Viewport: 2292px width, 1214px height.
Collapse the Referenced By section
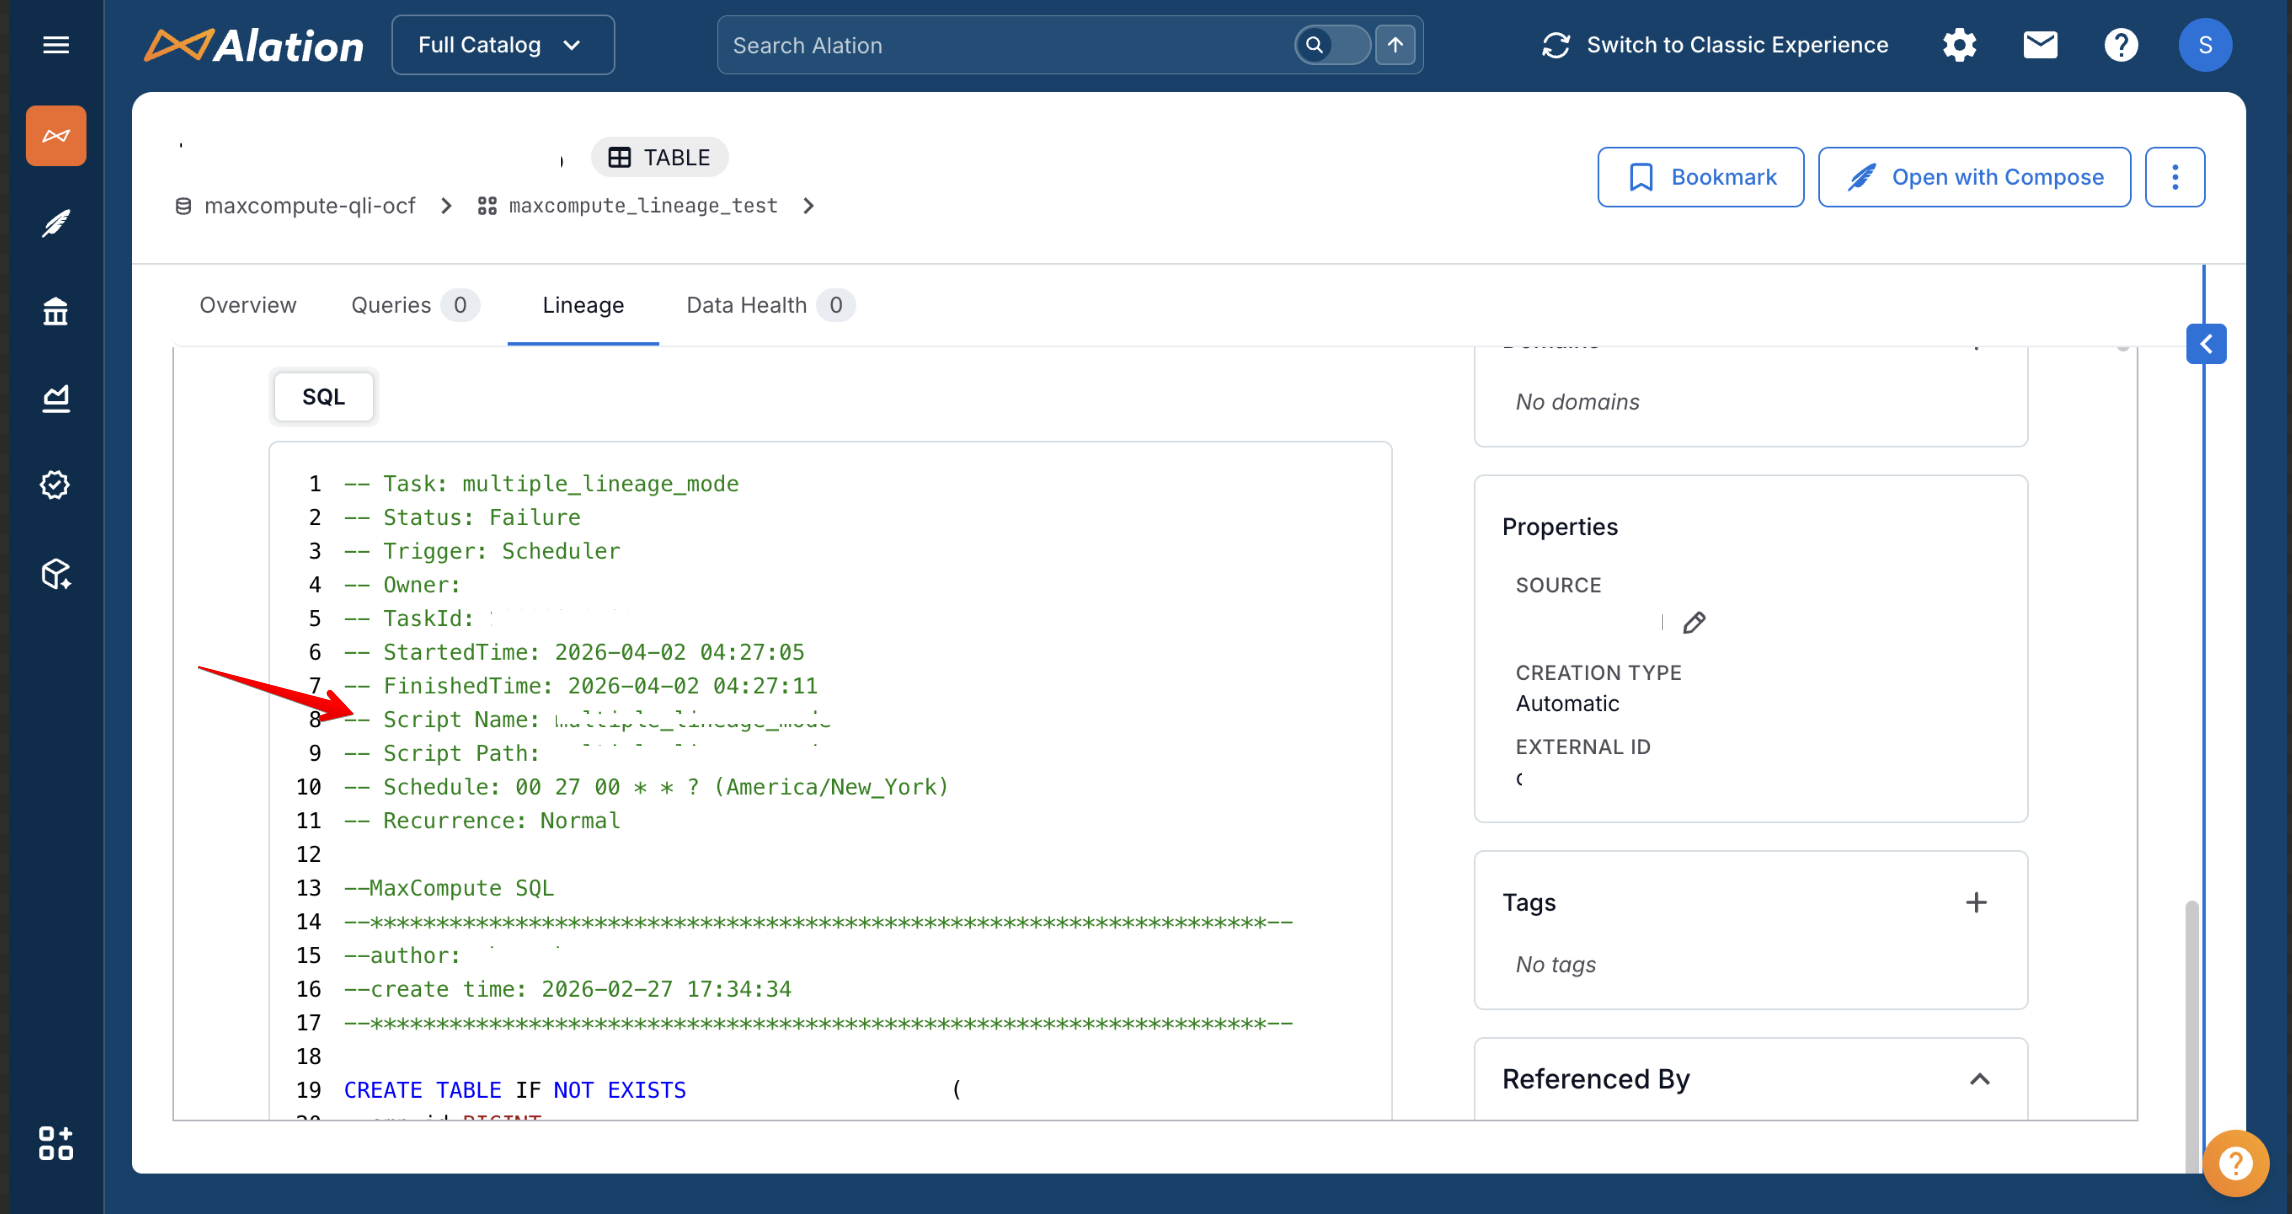pyautogui.click(x=1979, y=1079)
